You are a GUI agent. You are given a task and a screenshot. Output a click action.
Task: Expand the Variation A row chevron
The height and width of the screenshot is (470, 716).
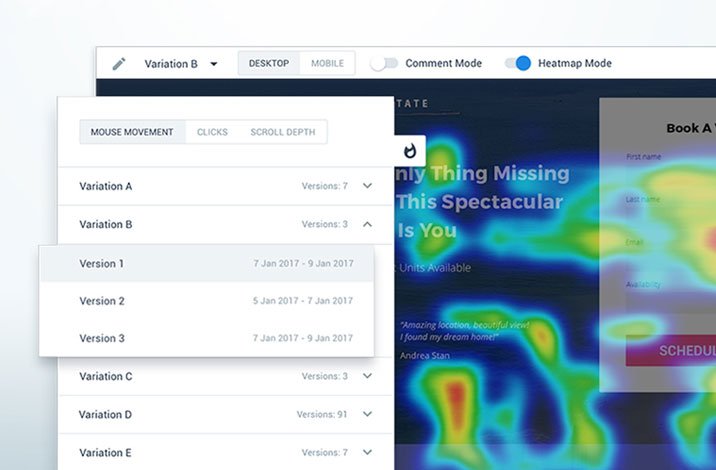(x=367, y=185)
